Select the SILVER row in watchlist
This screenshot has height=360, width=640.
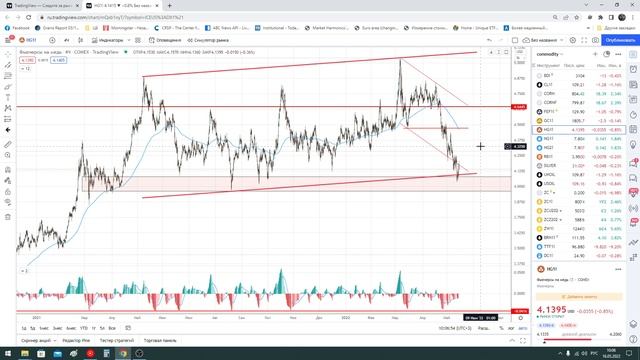click(579, 165)
